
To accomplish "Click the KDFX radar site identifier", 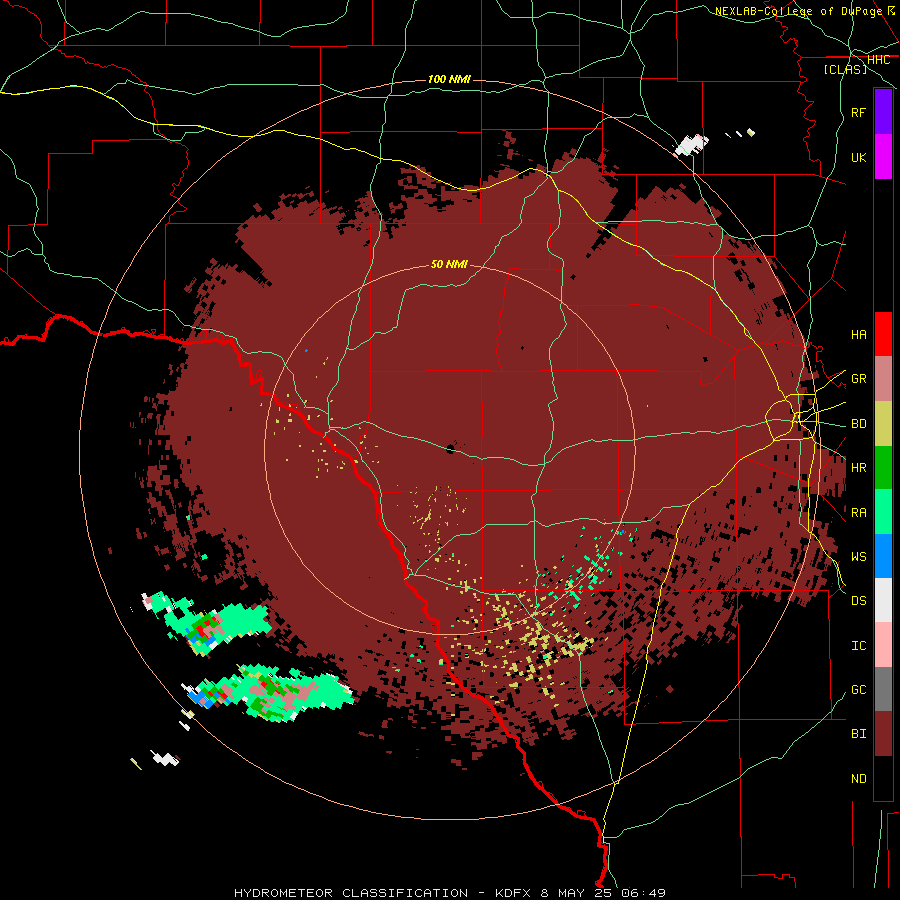I will coord(514,893).
